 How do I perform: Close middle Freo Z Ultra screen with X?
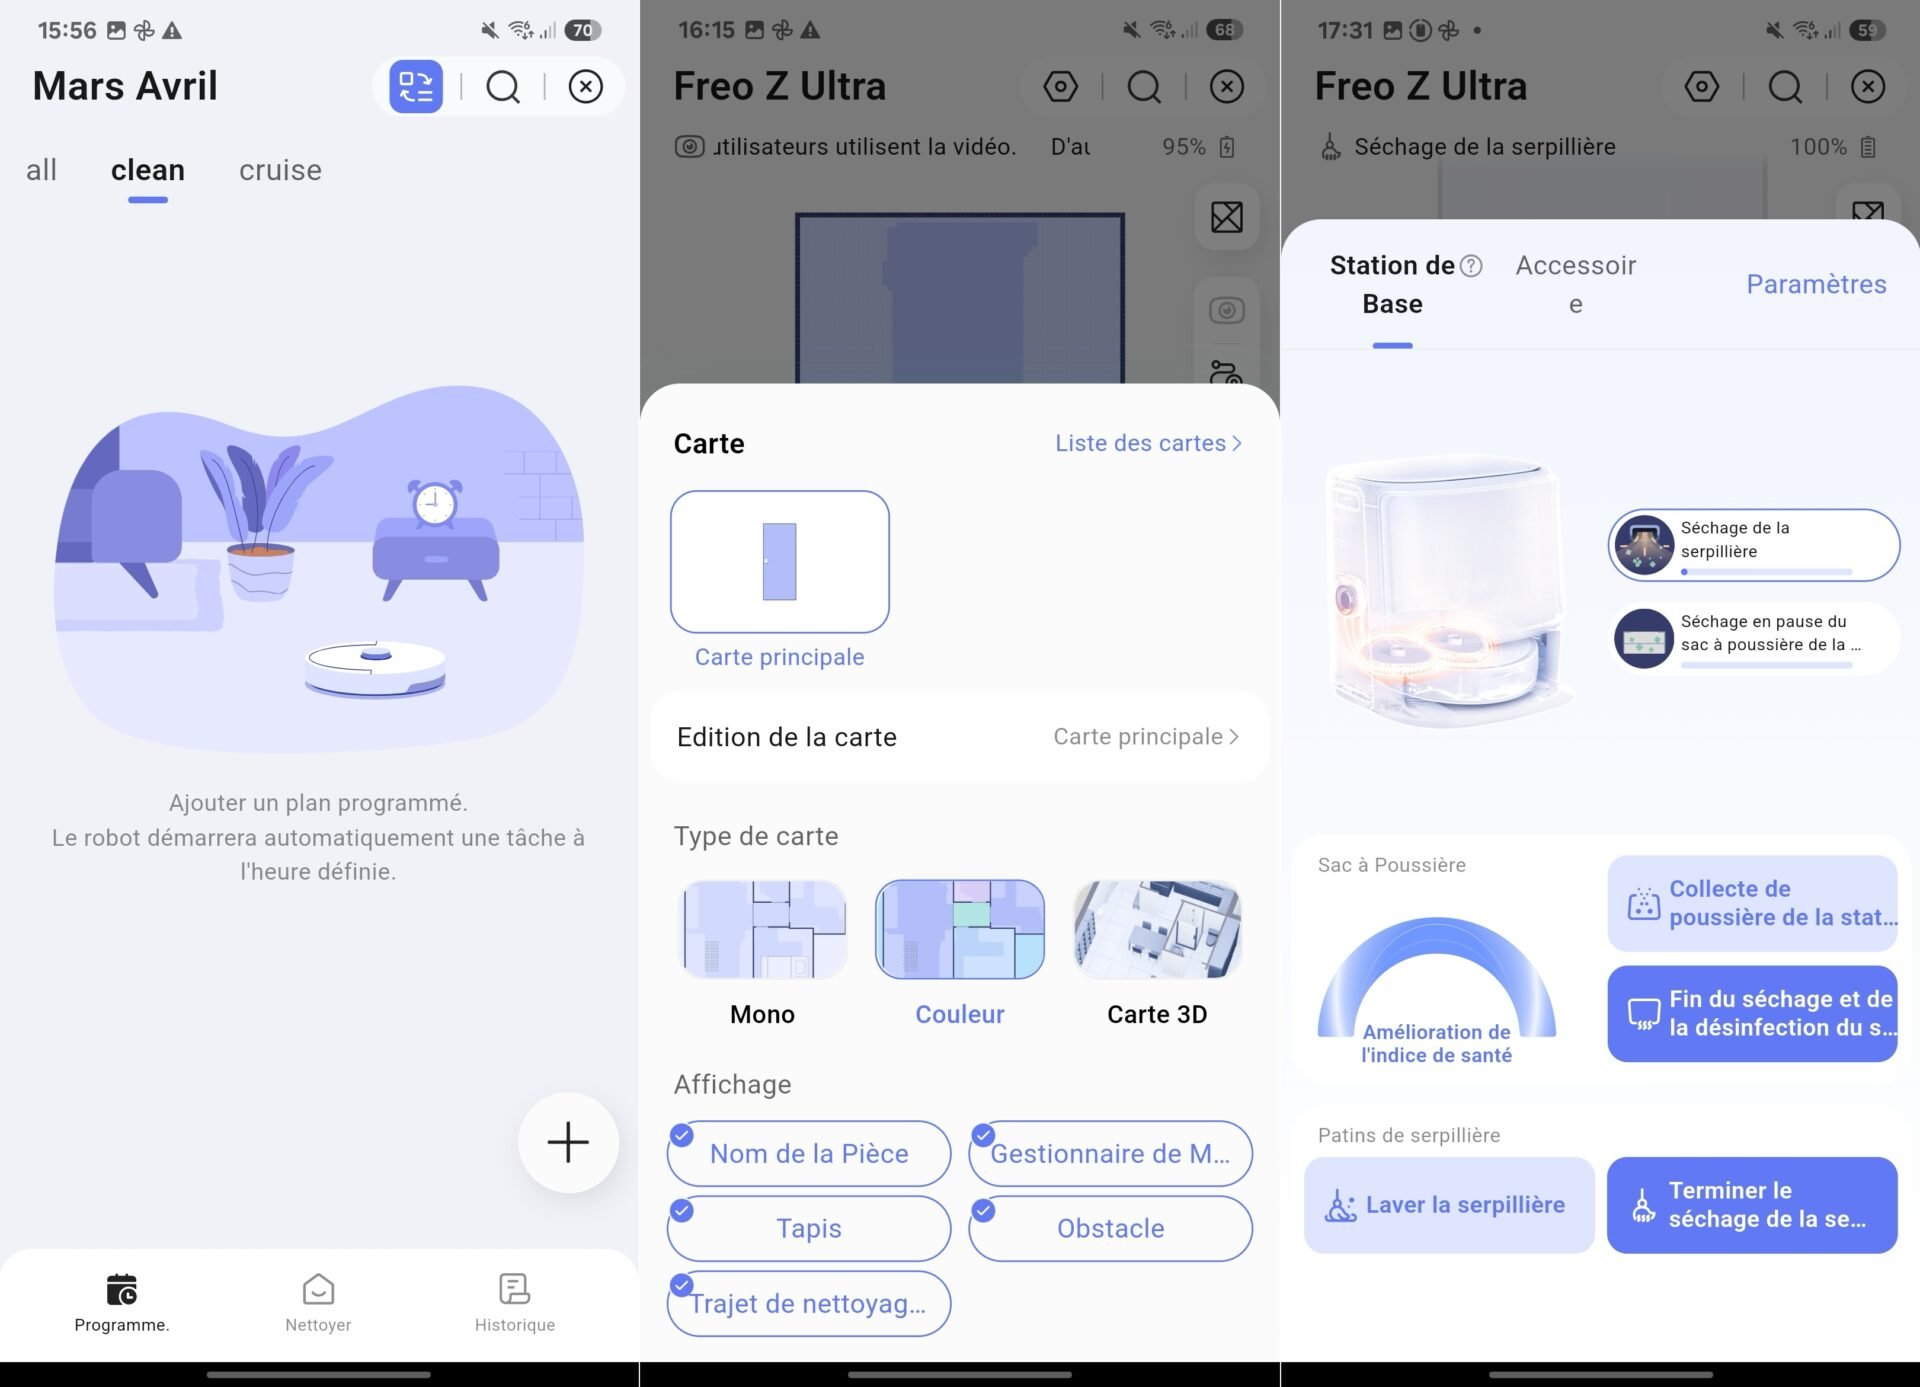click(x=1227, y=86)
